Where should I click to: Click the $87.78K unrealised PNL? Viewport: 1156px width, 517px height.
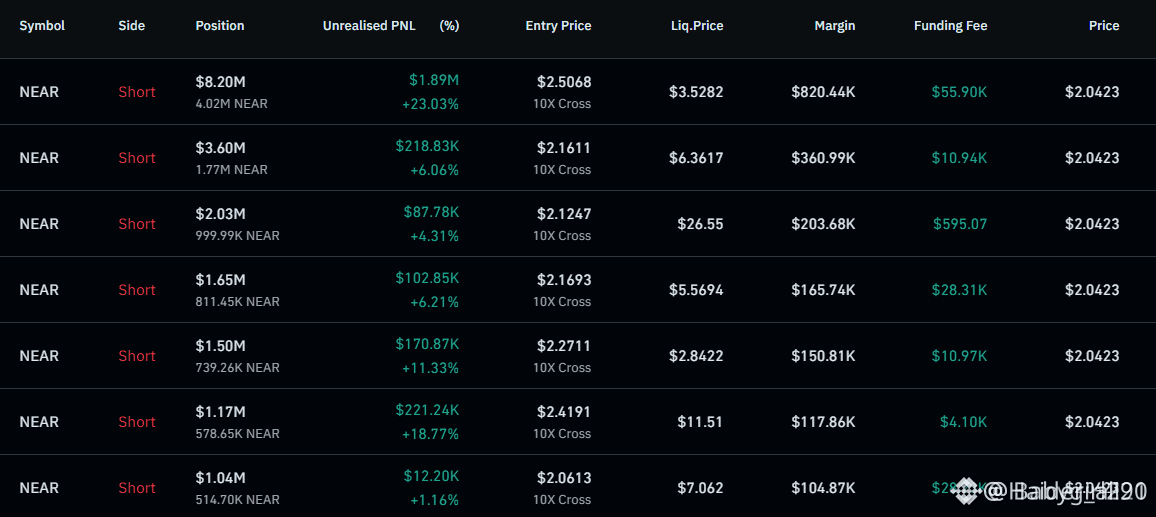click(x=431, y=212)
